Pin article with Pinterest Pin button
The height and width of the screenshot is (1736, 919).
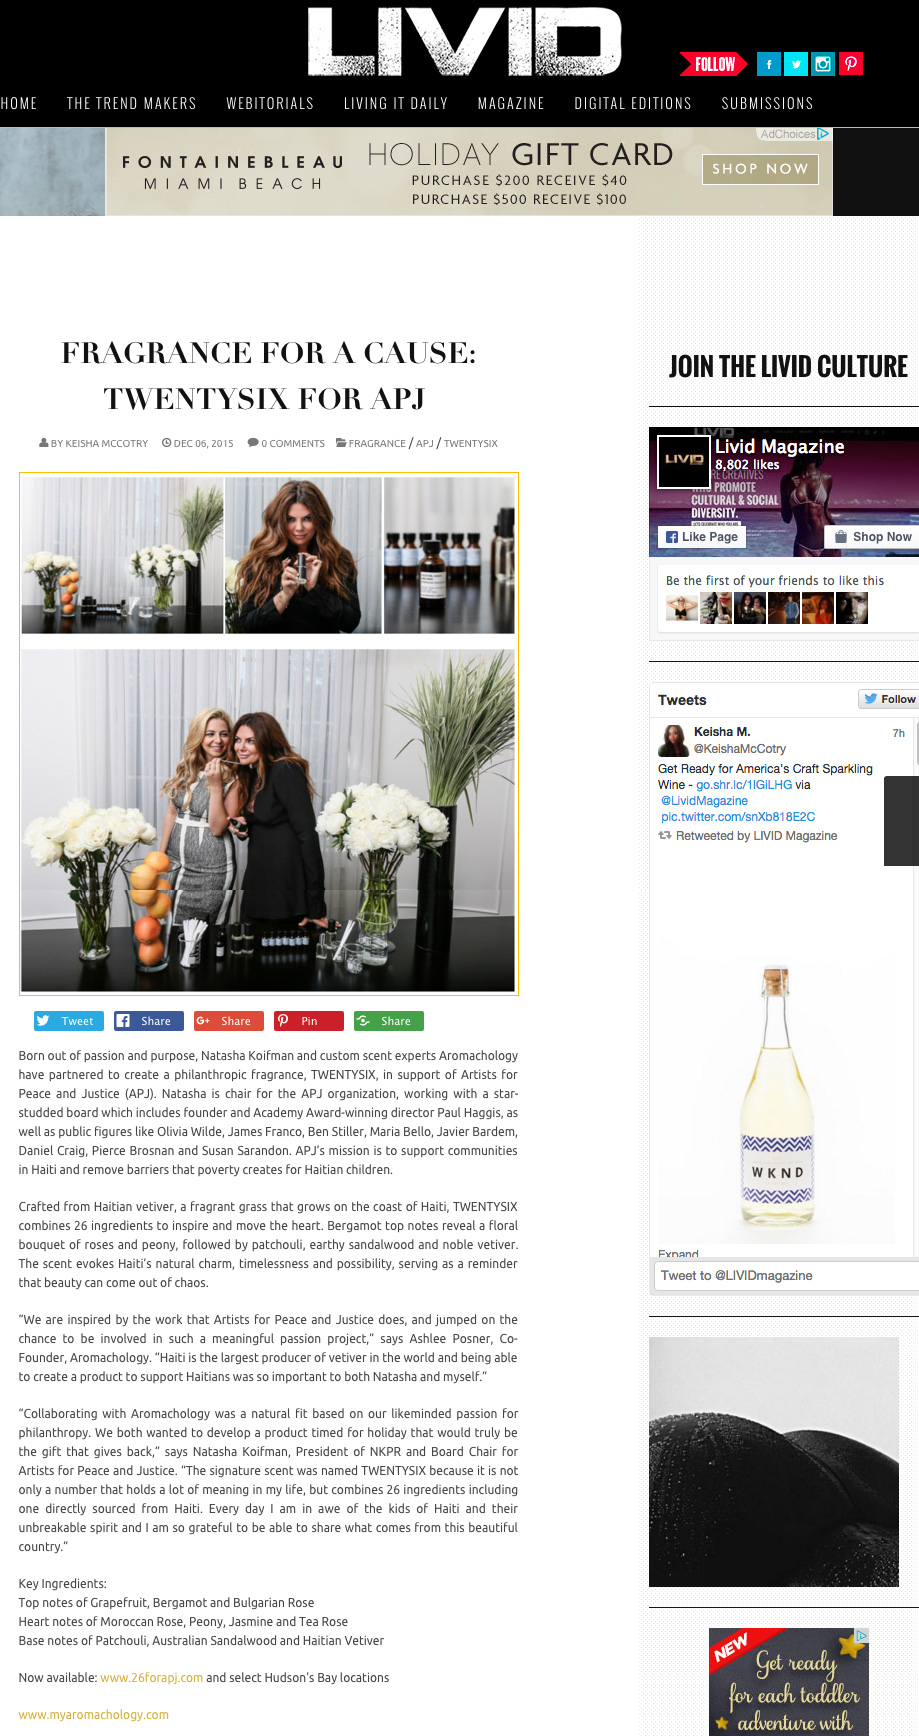click(309, 1021)
